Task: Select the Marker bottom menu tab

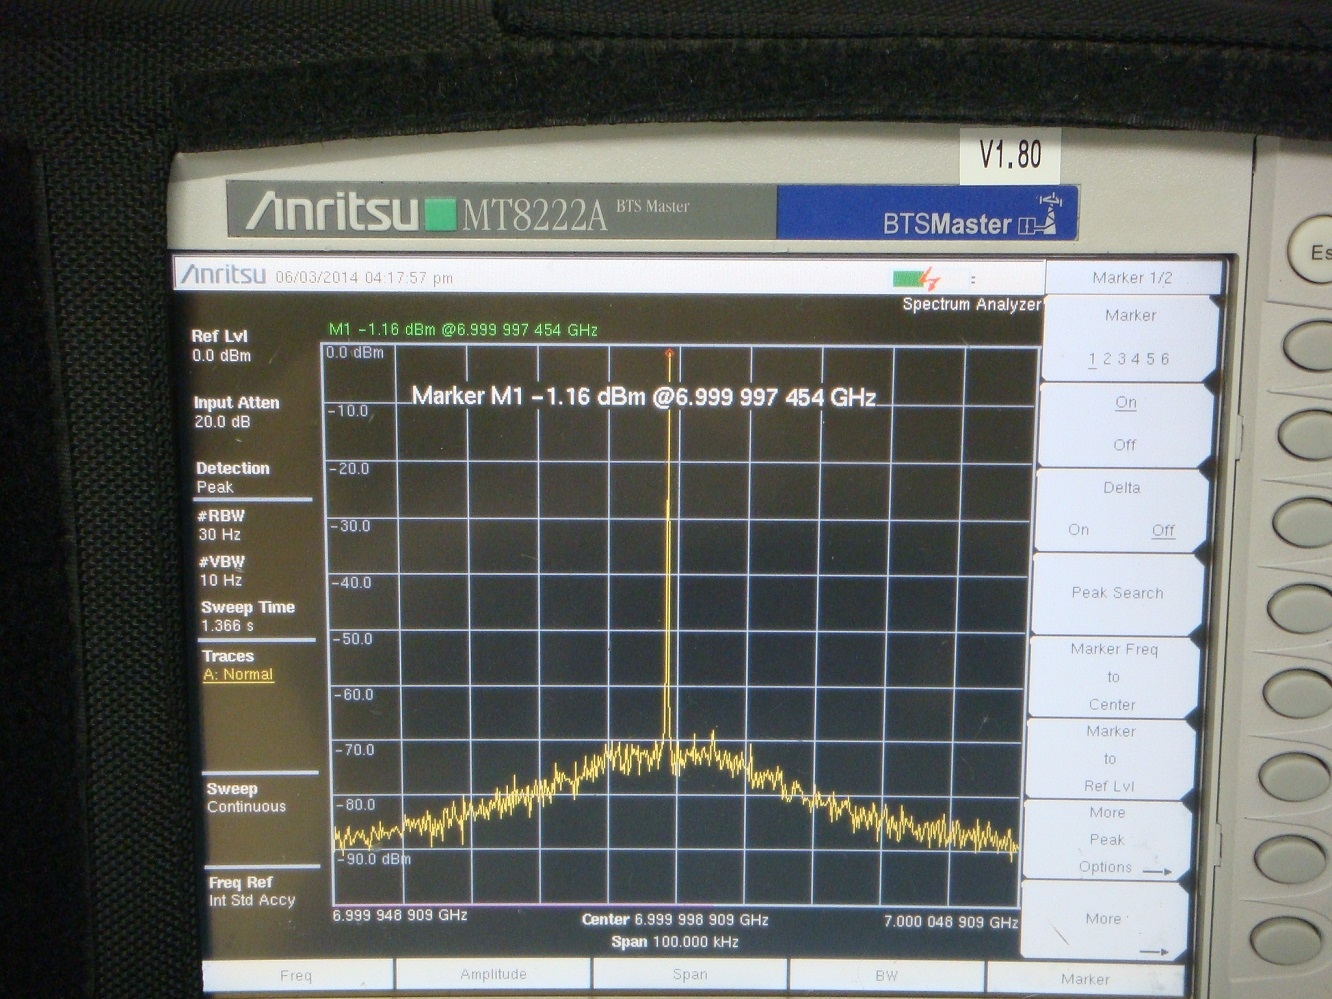Action: click(1085, 979)
